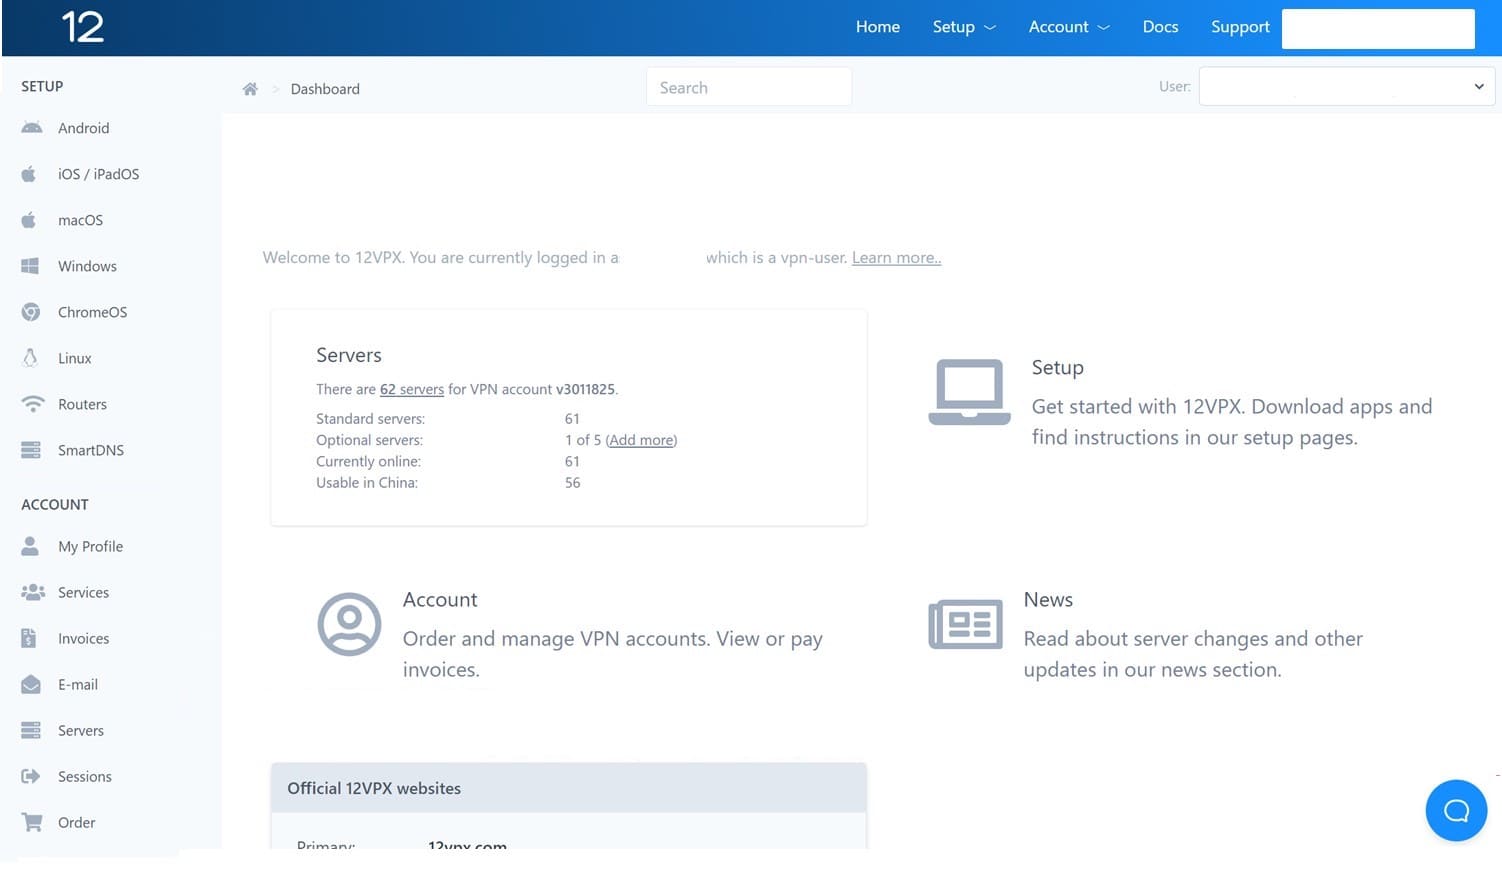Open the Windows logo setup icon
1502x869 pixels.
pyautogui.click(x=31, y=266)
